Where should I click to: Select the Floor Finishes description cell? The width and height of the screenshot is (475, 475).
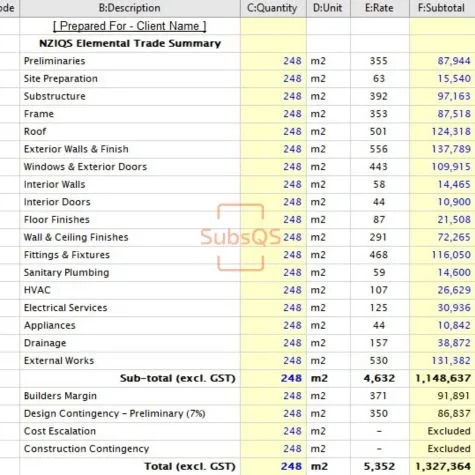point(130,220)
